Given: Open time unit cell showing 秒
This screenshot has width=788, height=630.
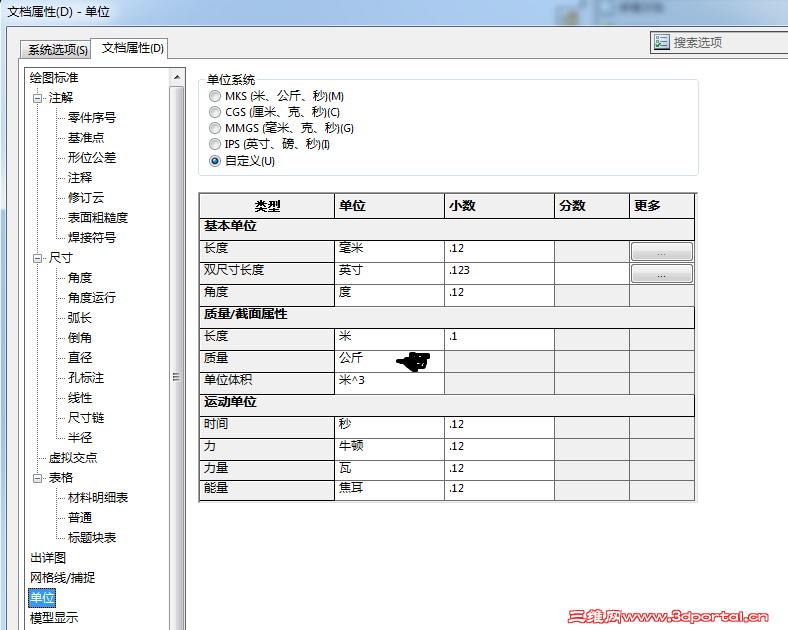Looking at the screenshot, I should (x=389, y=428).
